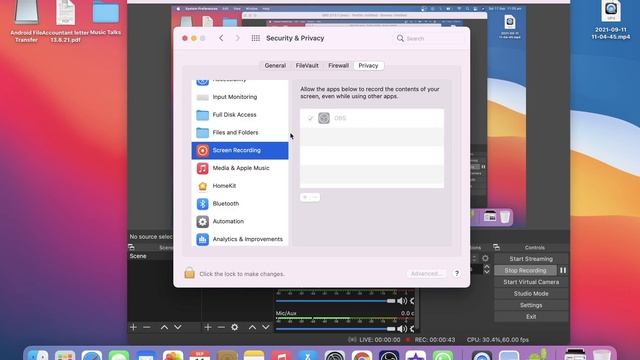Select HomeKit in the privacy list

coord(240,186)
